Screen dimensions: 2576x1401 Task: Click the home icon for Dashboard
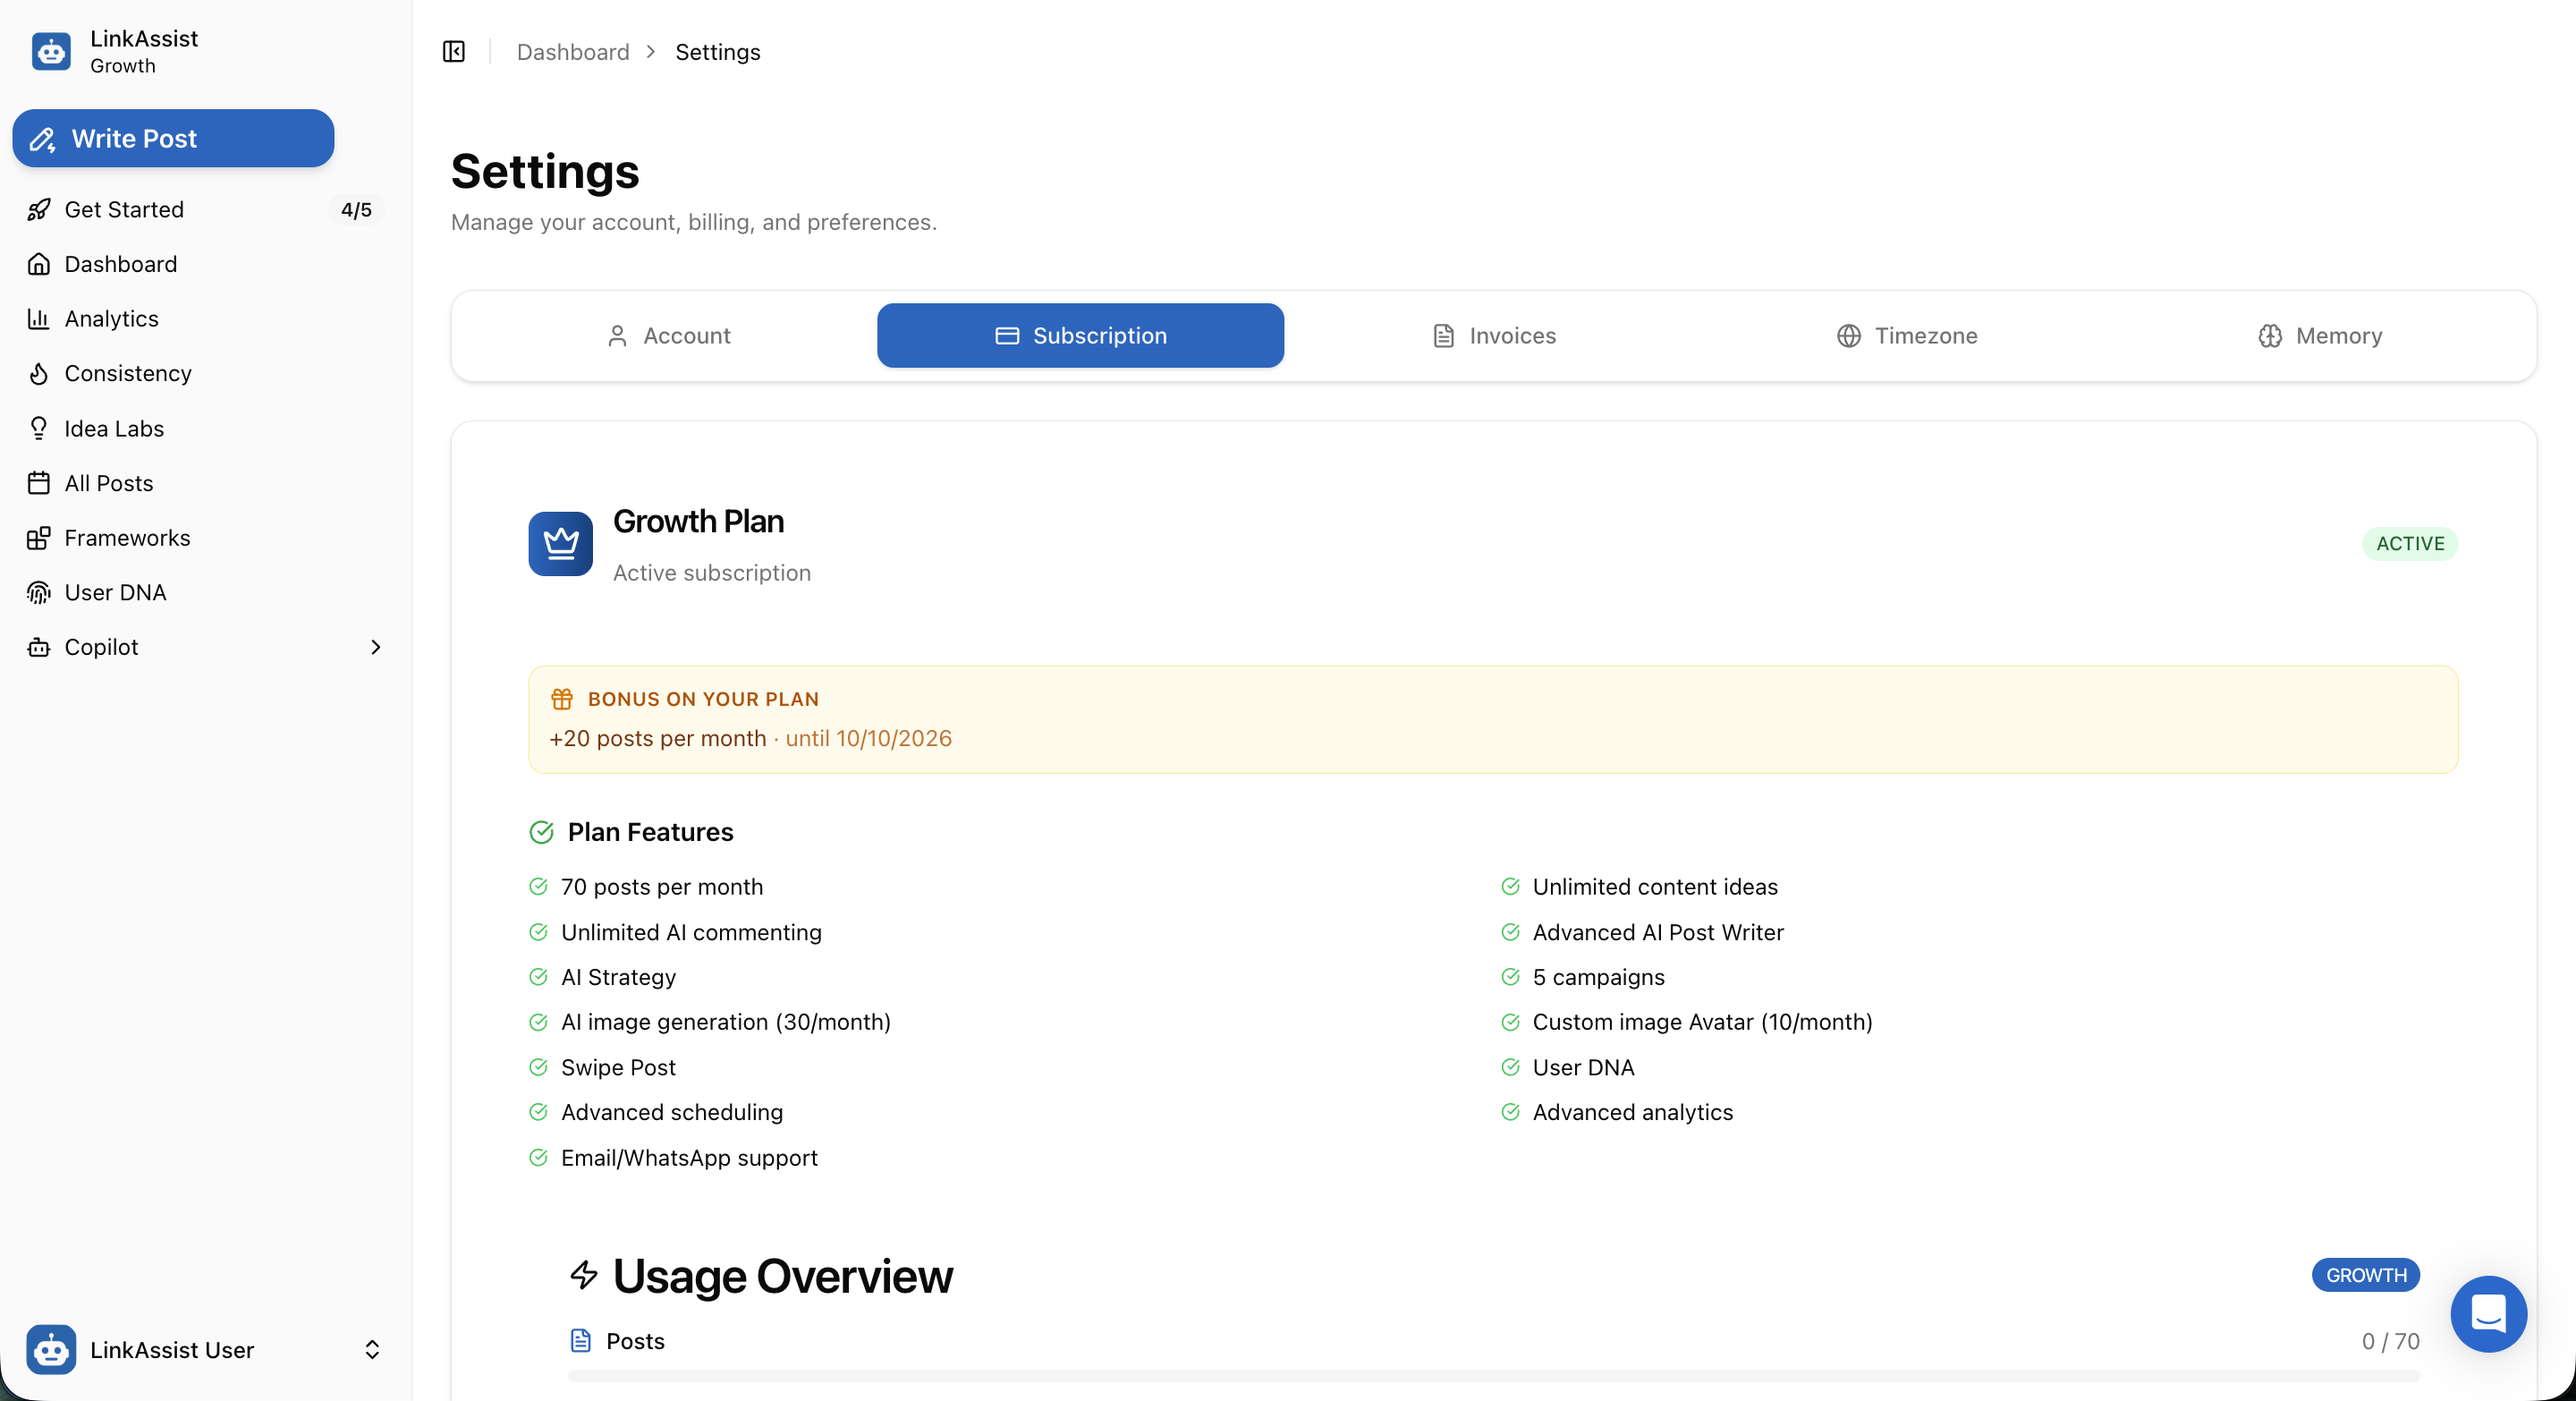coord(39,264)
